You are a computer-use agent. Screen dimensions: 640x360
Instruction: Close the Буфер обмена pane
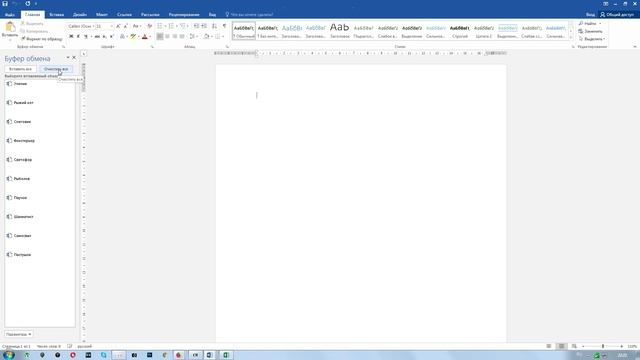point(74,58)
